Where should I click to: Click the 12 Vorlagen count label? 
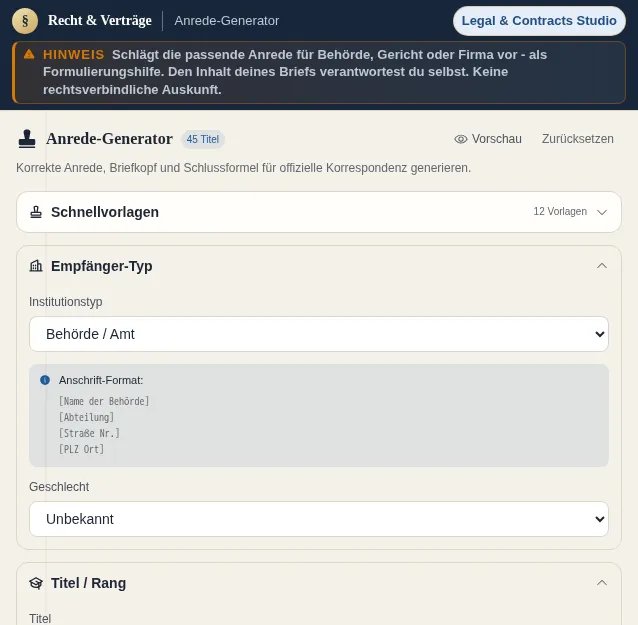point(560,212)
